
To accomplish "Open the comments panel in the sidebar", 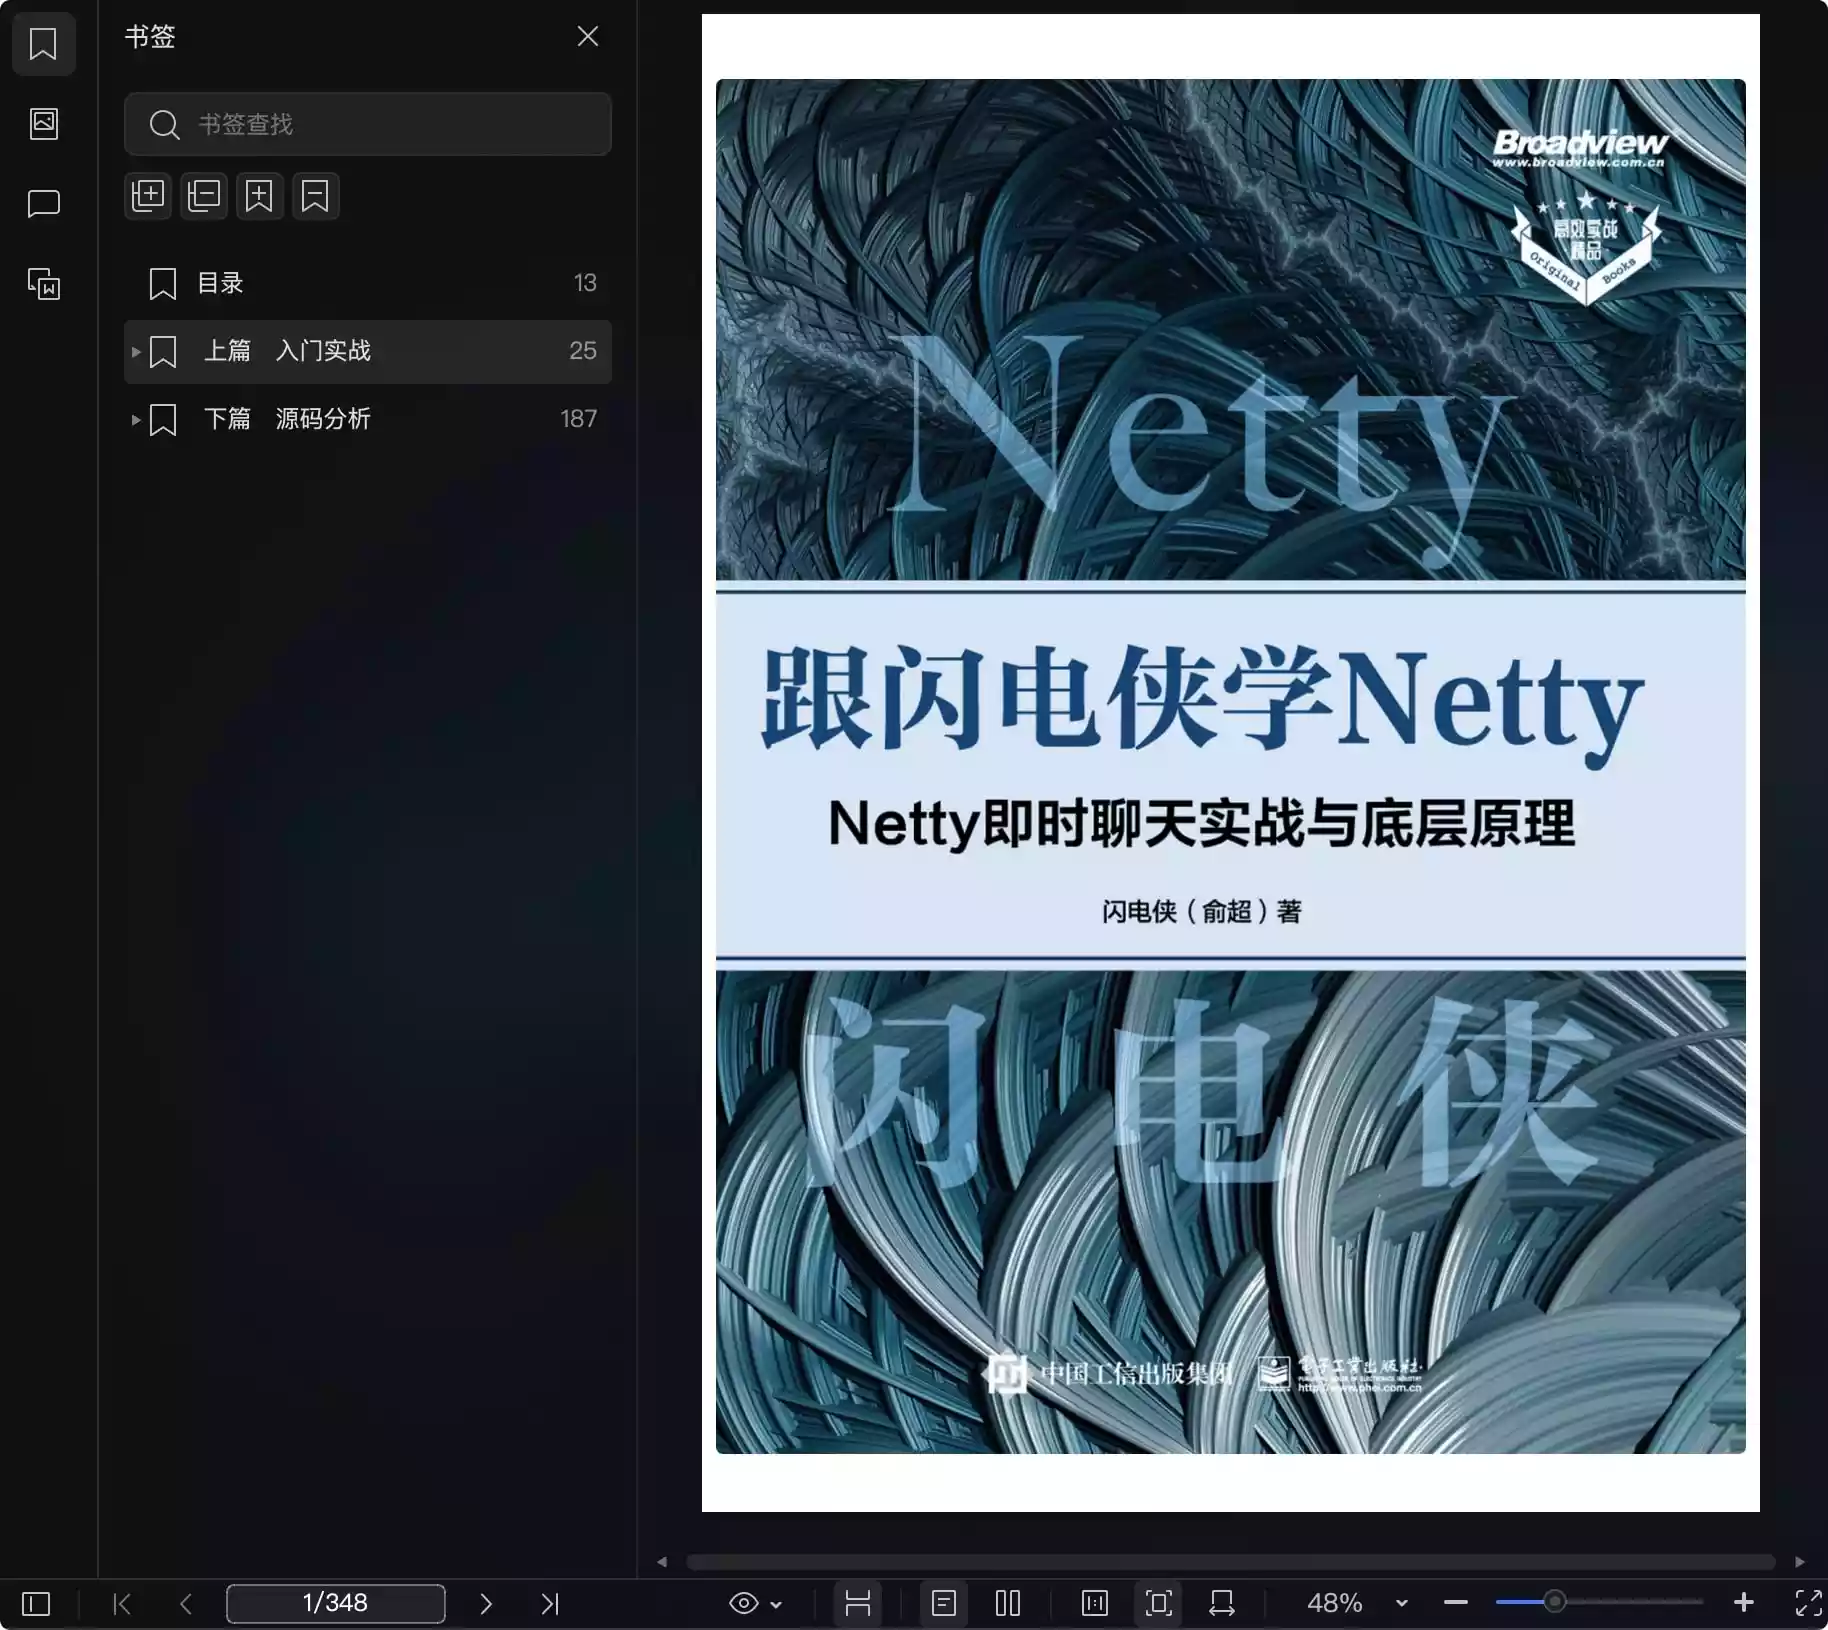I will [x=44, y=204].
